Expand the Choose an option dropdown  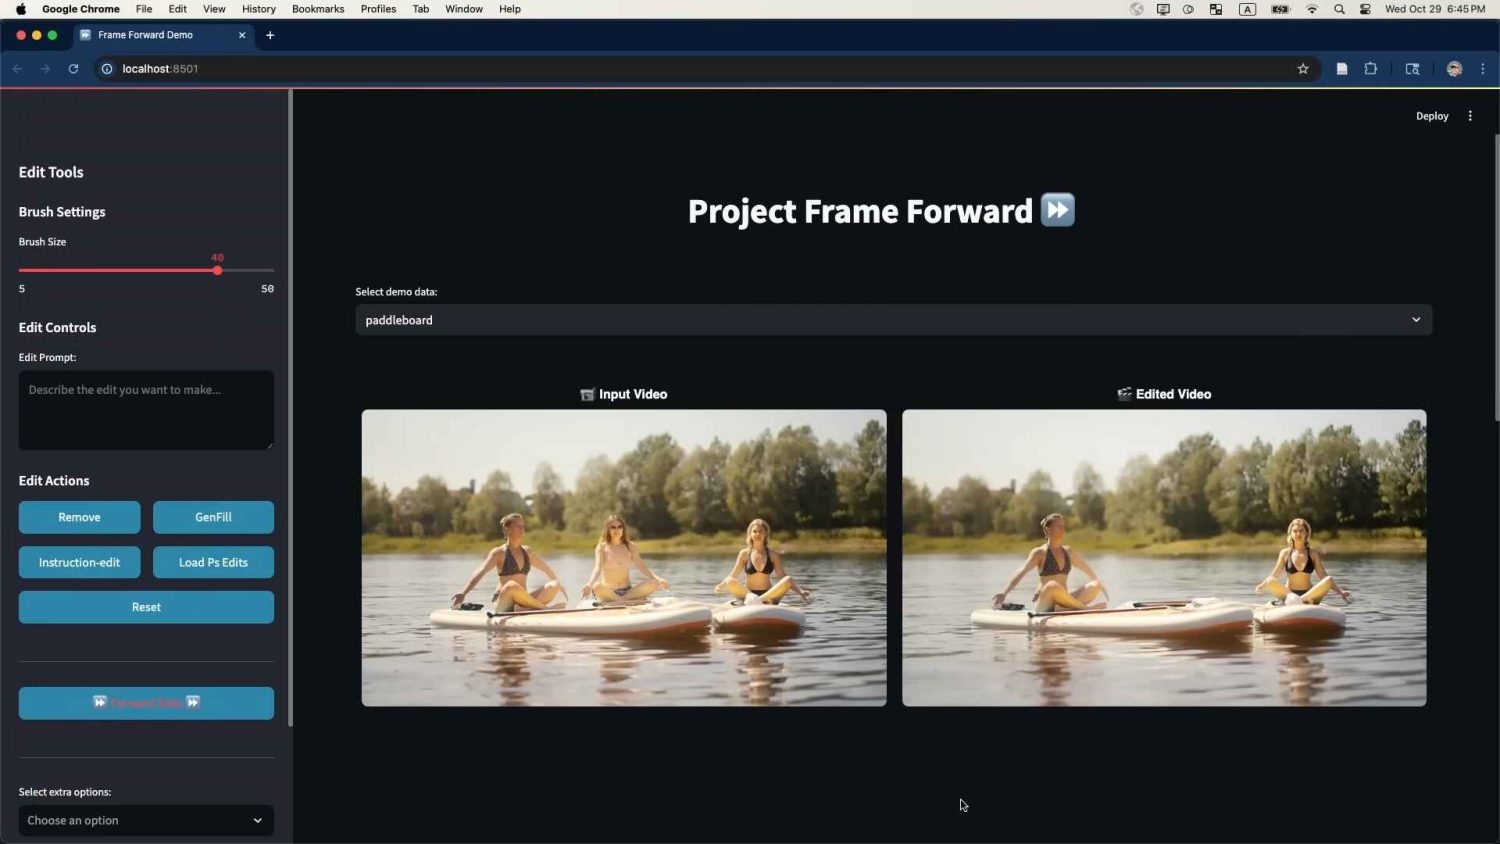tap(146, 820)
